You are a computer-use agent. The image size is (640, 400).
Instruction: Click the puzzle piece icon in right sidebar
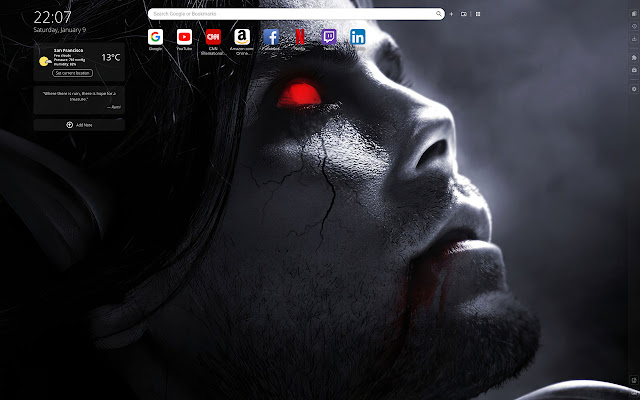pos(634,58)
